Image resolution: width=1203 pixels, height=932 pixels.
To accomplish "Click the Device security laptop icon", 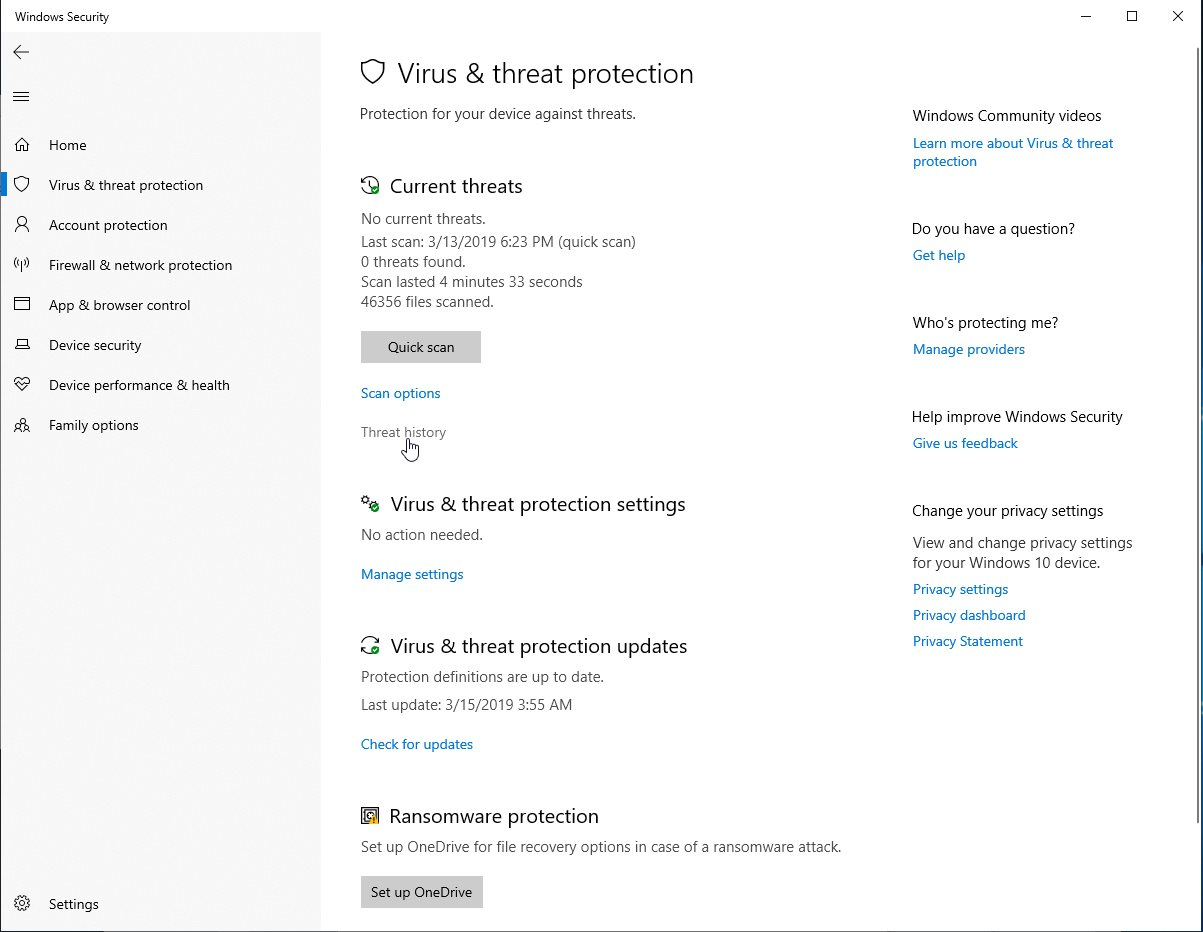I will pyautogui.click(x=22, y=345).
